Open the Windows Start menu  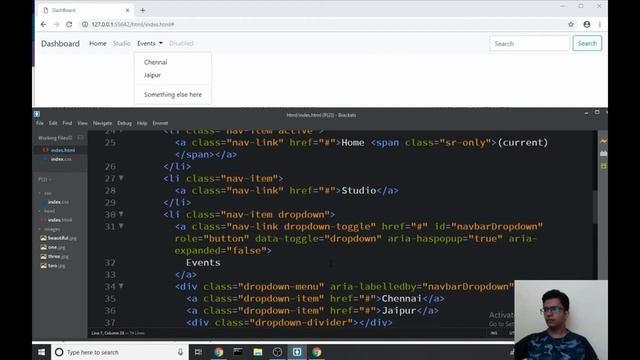(42, 352)
